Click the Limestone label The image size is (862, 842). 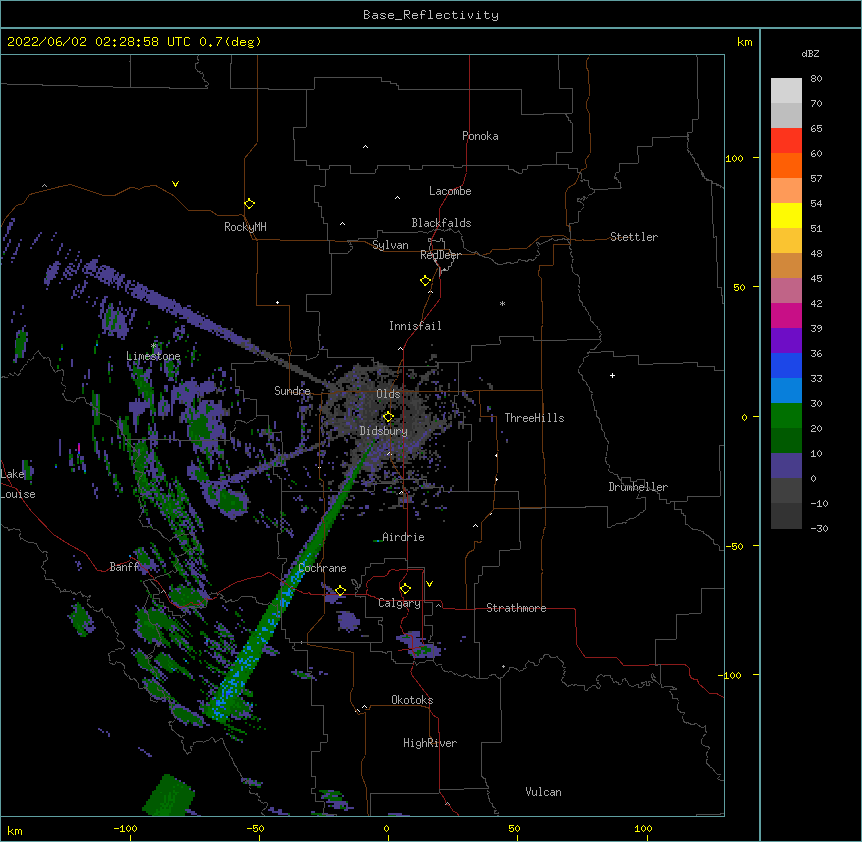153,356
